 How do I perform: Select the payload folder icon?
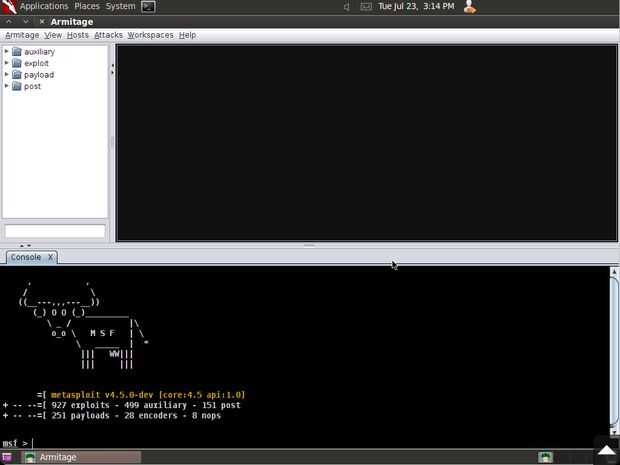tap(17, 74)
